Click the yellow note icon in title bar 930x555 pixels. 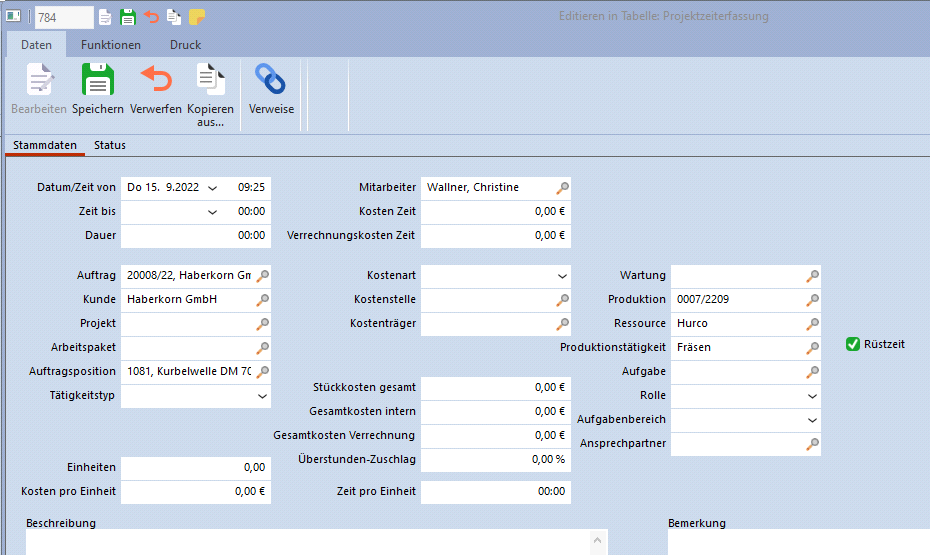197,16
